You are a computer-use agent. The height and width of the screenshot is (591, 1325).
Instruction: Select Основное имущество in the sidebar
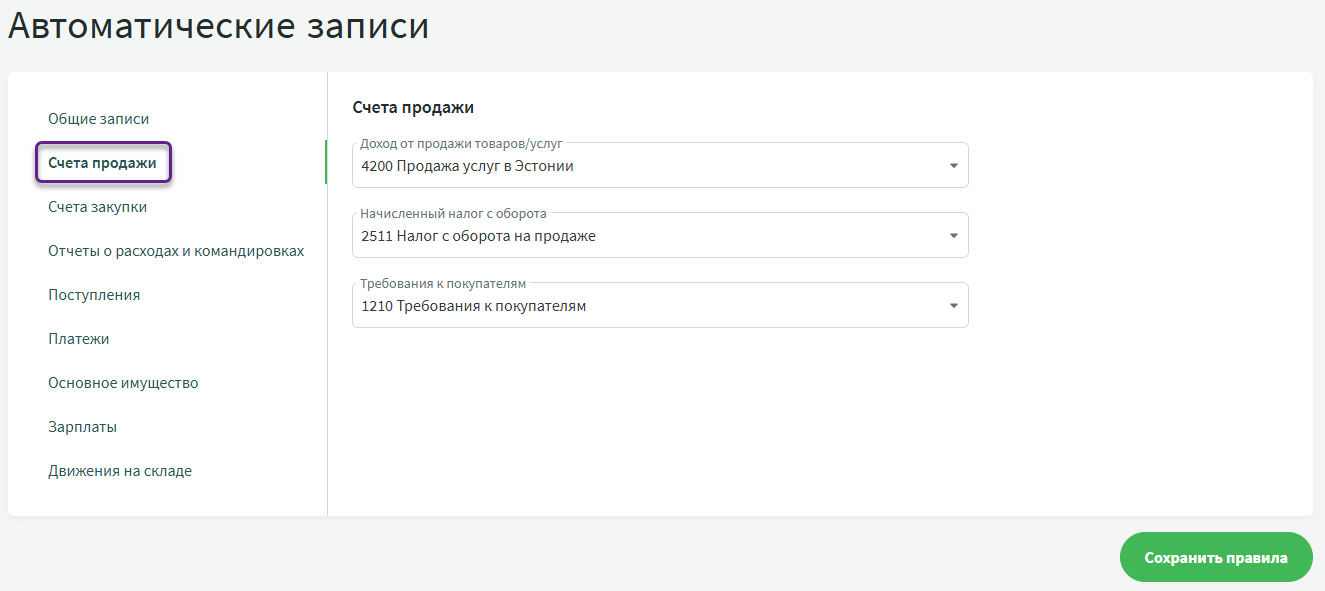pyautogui.click(x=123, y=383)
